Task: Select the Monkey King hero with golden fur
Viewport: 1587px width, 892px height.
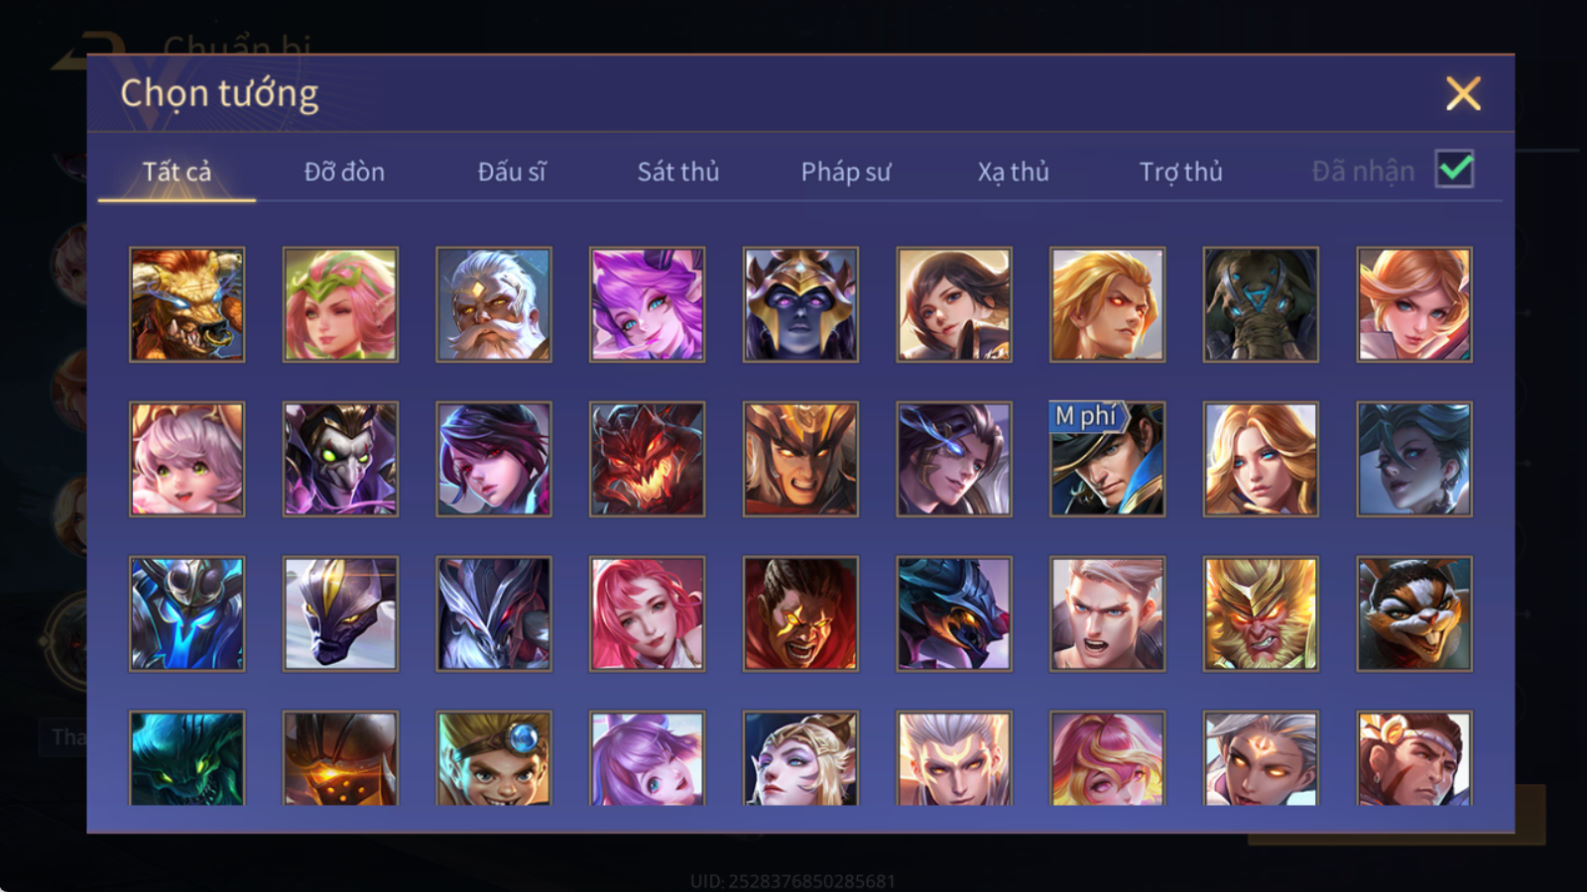Action: 1260,614
